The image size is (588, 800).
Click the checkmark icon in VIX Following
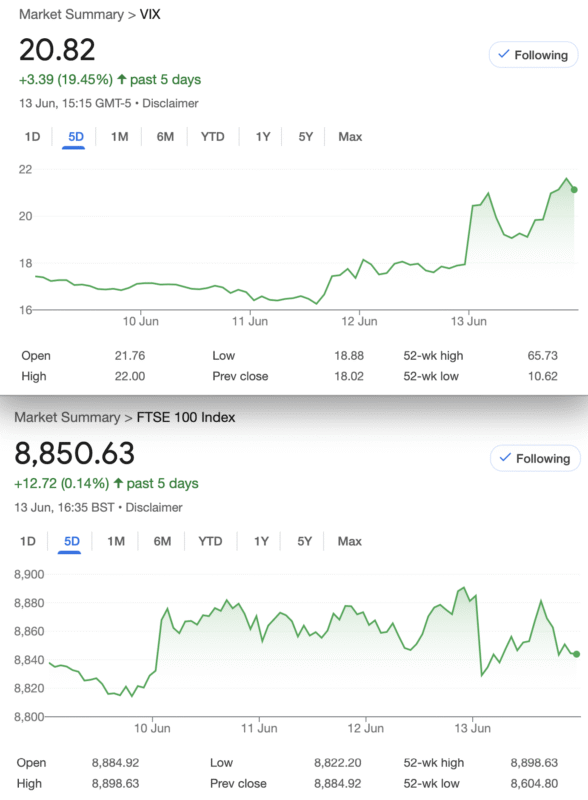click(504, 54)
